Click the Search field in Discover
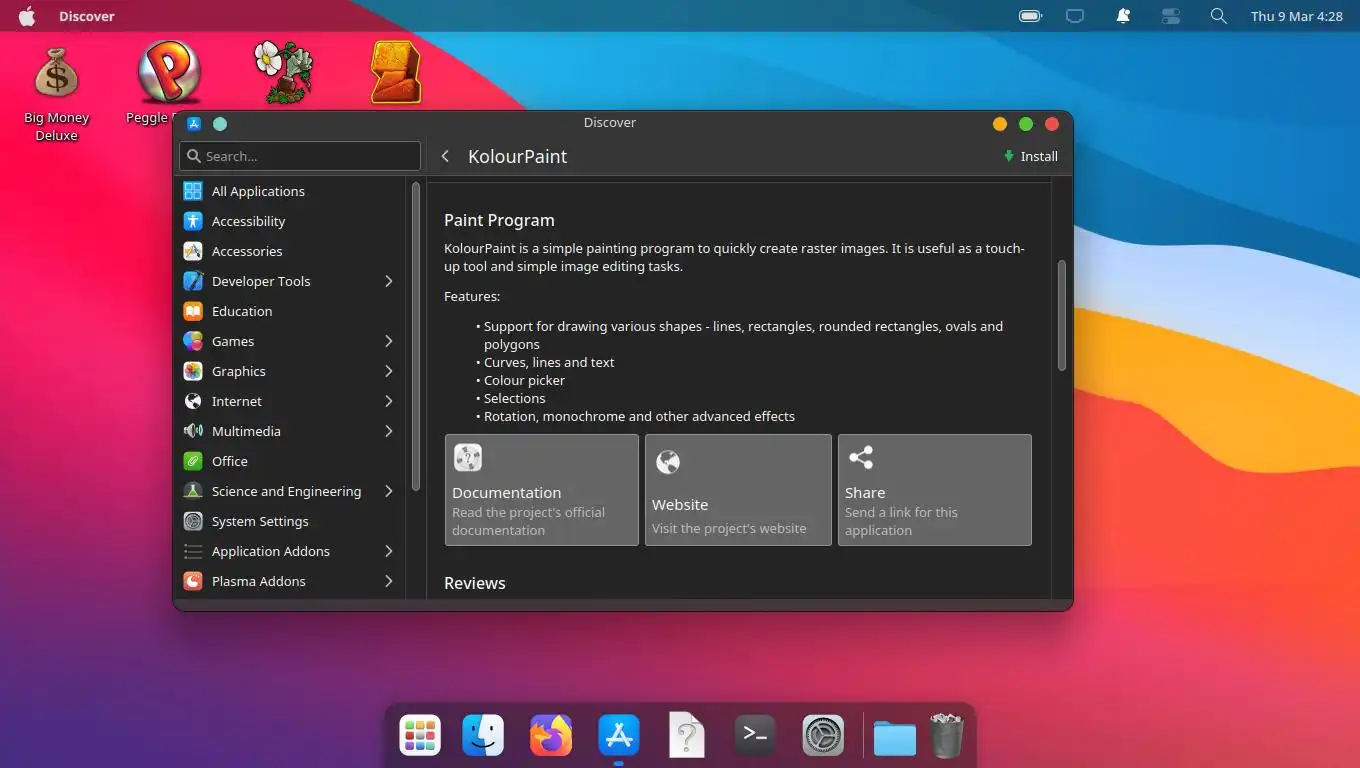Viewport: 1360px width, 768px height. point(300,156)
